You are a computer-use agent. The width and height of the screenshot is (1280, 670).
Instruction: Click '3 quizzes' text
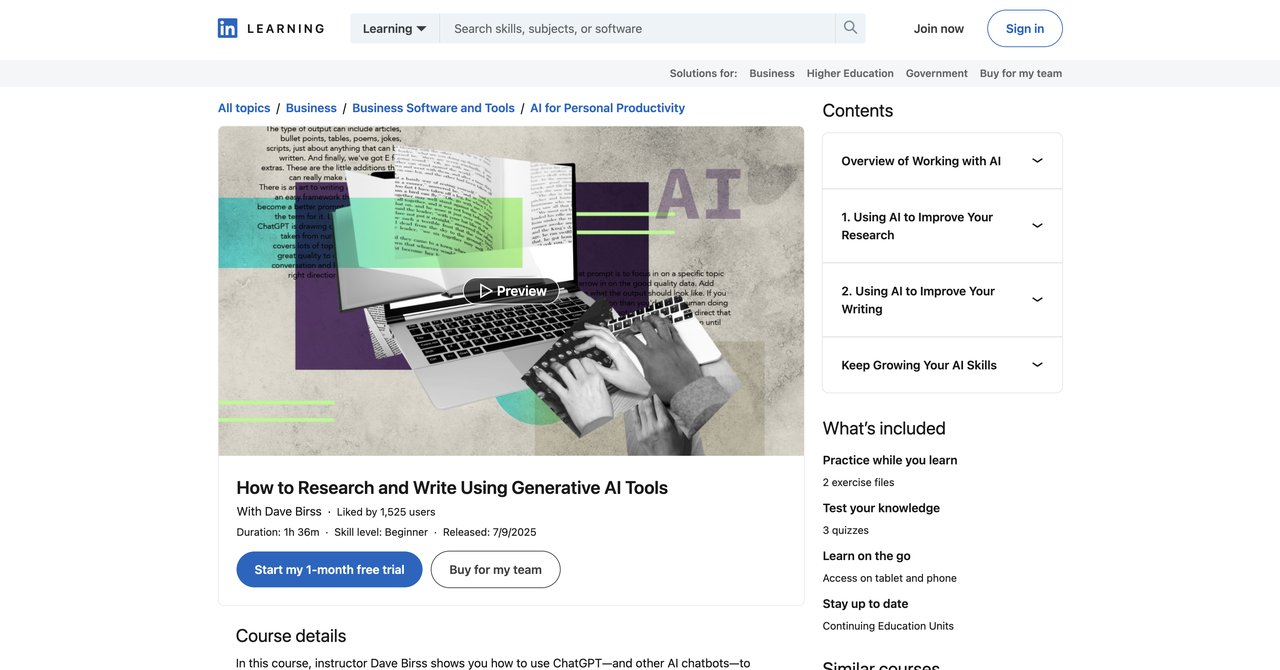click(x=845, y=530)
